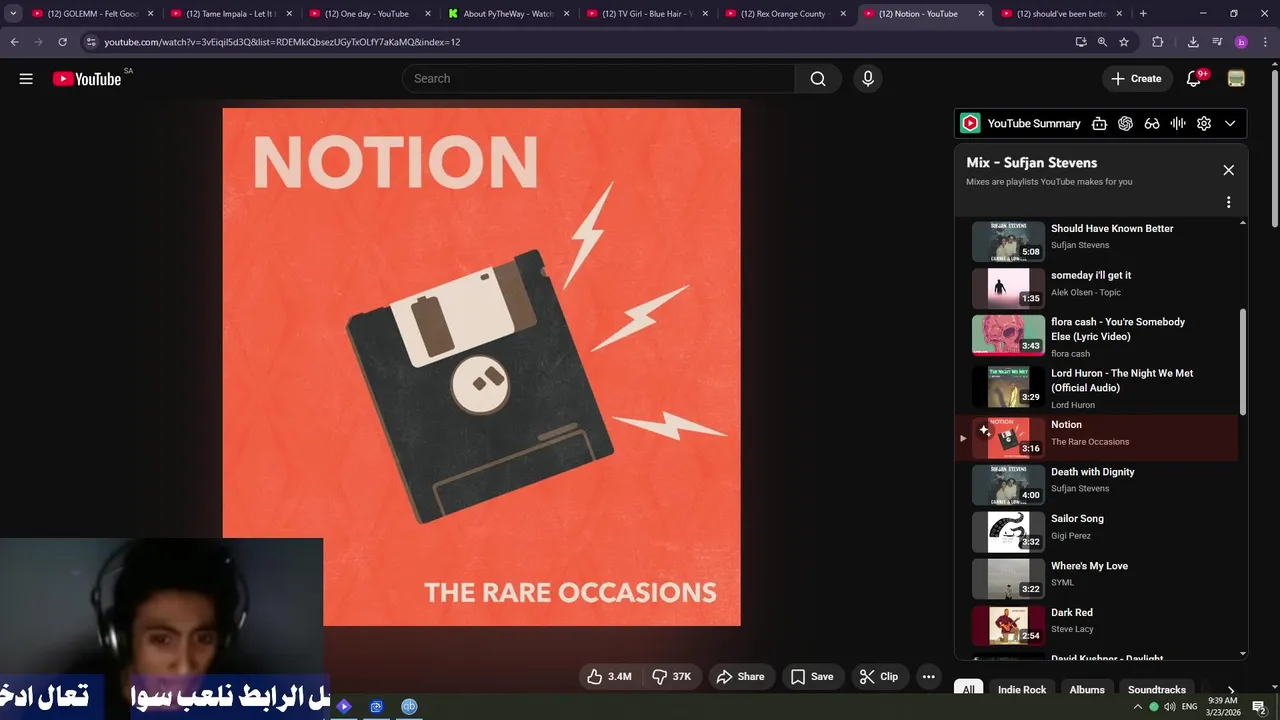This screenshot has width=1280, height=720.
Task: Play Dark Red by Steve Lacy
Action: pos(1097,626)
